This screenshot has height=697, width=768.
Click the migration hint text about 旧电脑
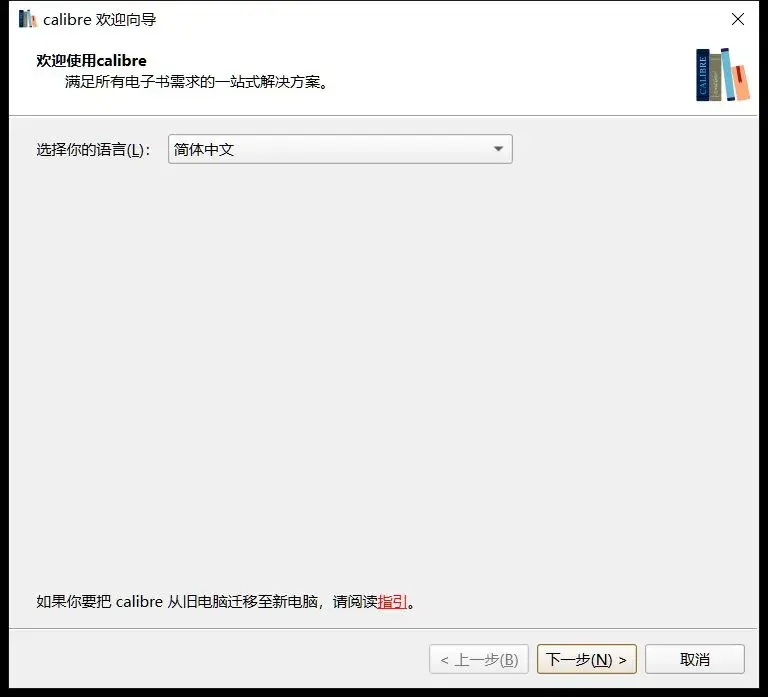tap(225, 601)
